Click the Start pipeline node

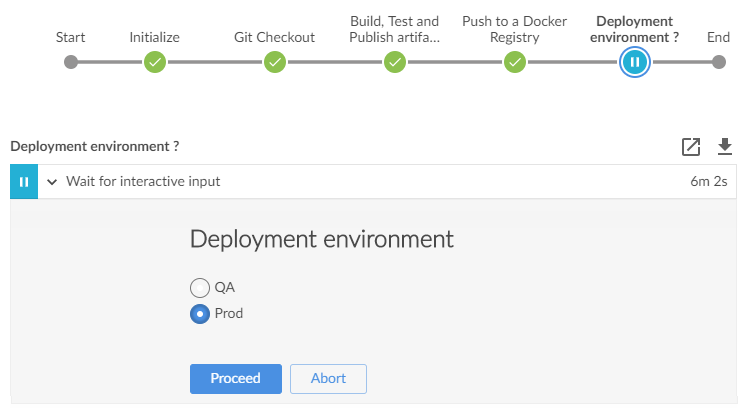70,62
